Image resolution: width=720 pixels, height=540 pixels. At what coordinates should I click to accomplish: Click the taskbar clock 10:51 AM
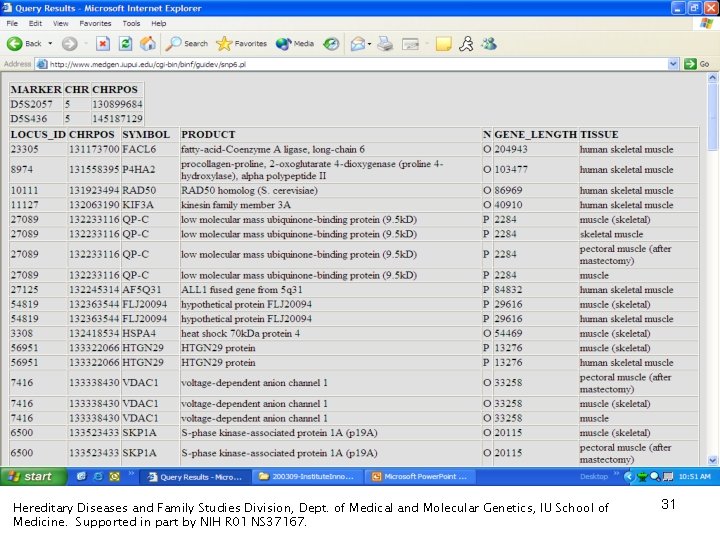click(694, 477)
